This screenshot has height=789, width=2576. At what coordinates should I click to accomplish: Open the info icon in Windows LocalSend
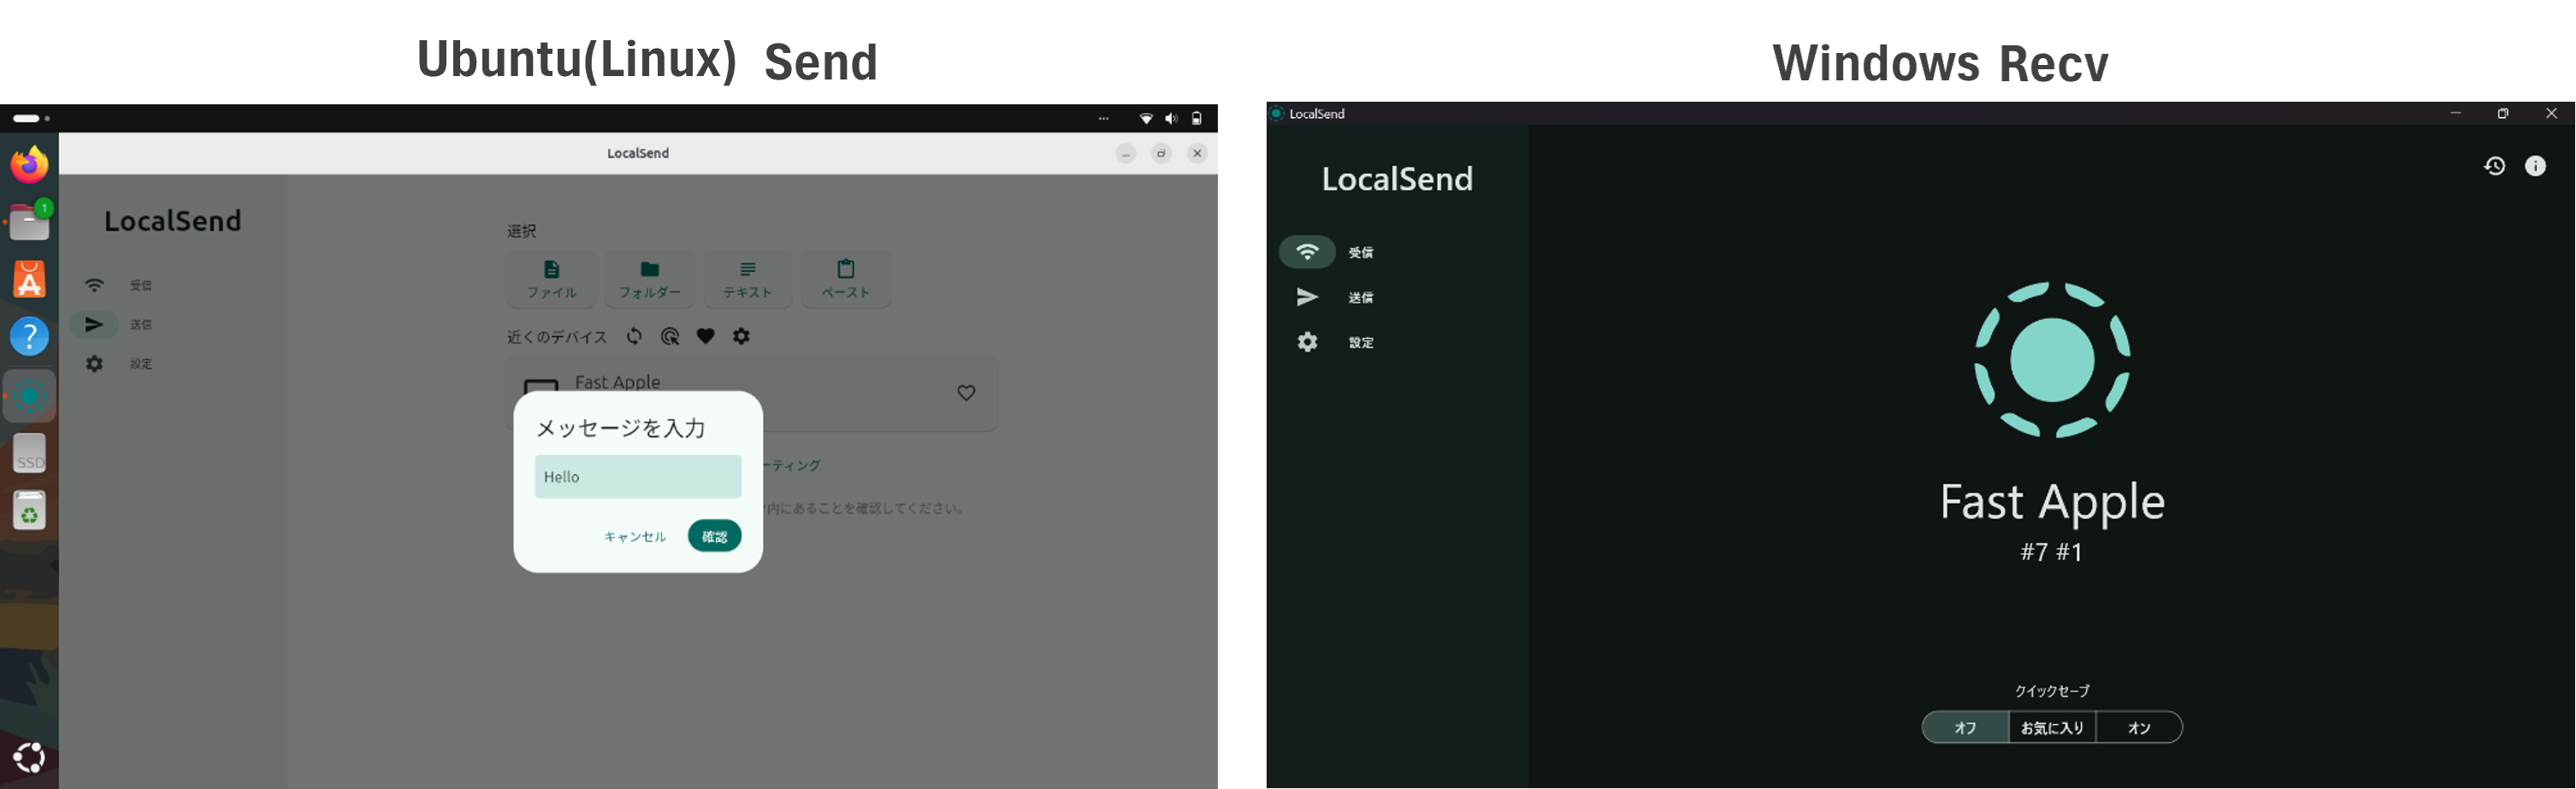click(2535, 166)
